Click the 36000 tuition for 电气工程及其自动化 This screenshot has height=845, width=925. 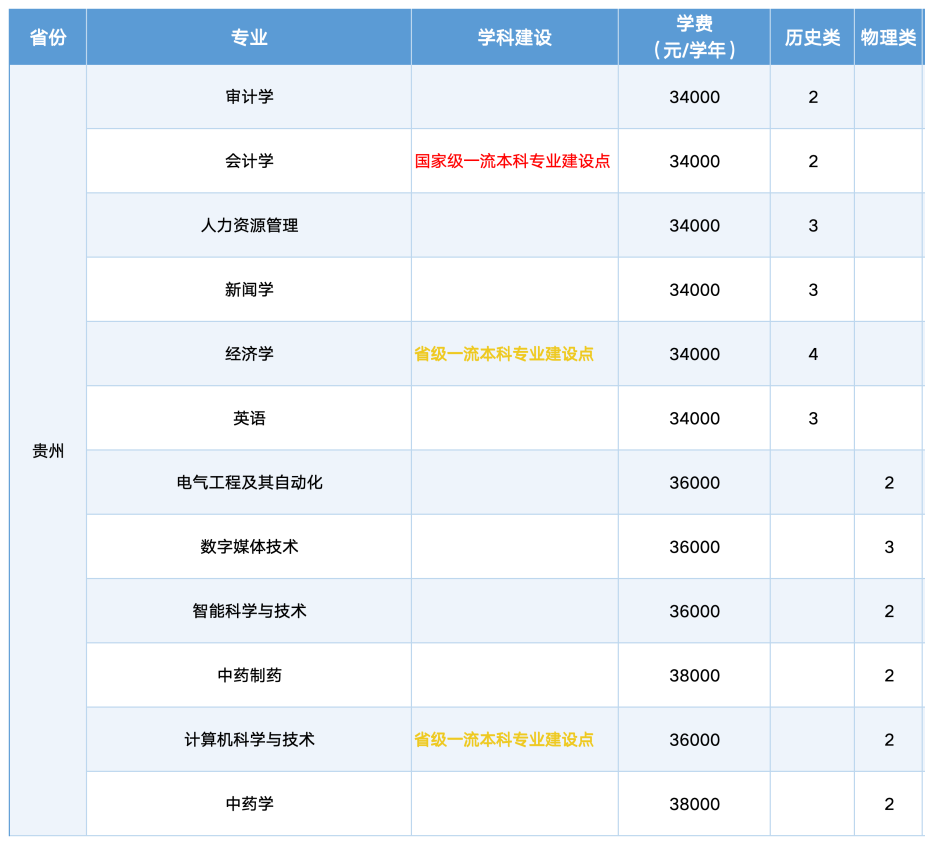[694, 483]
